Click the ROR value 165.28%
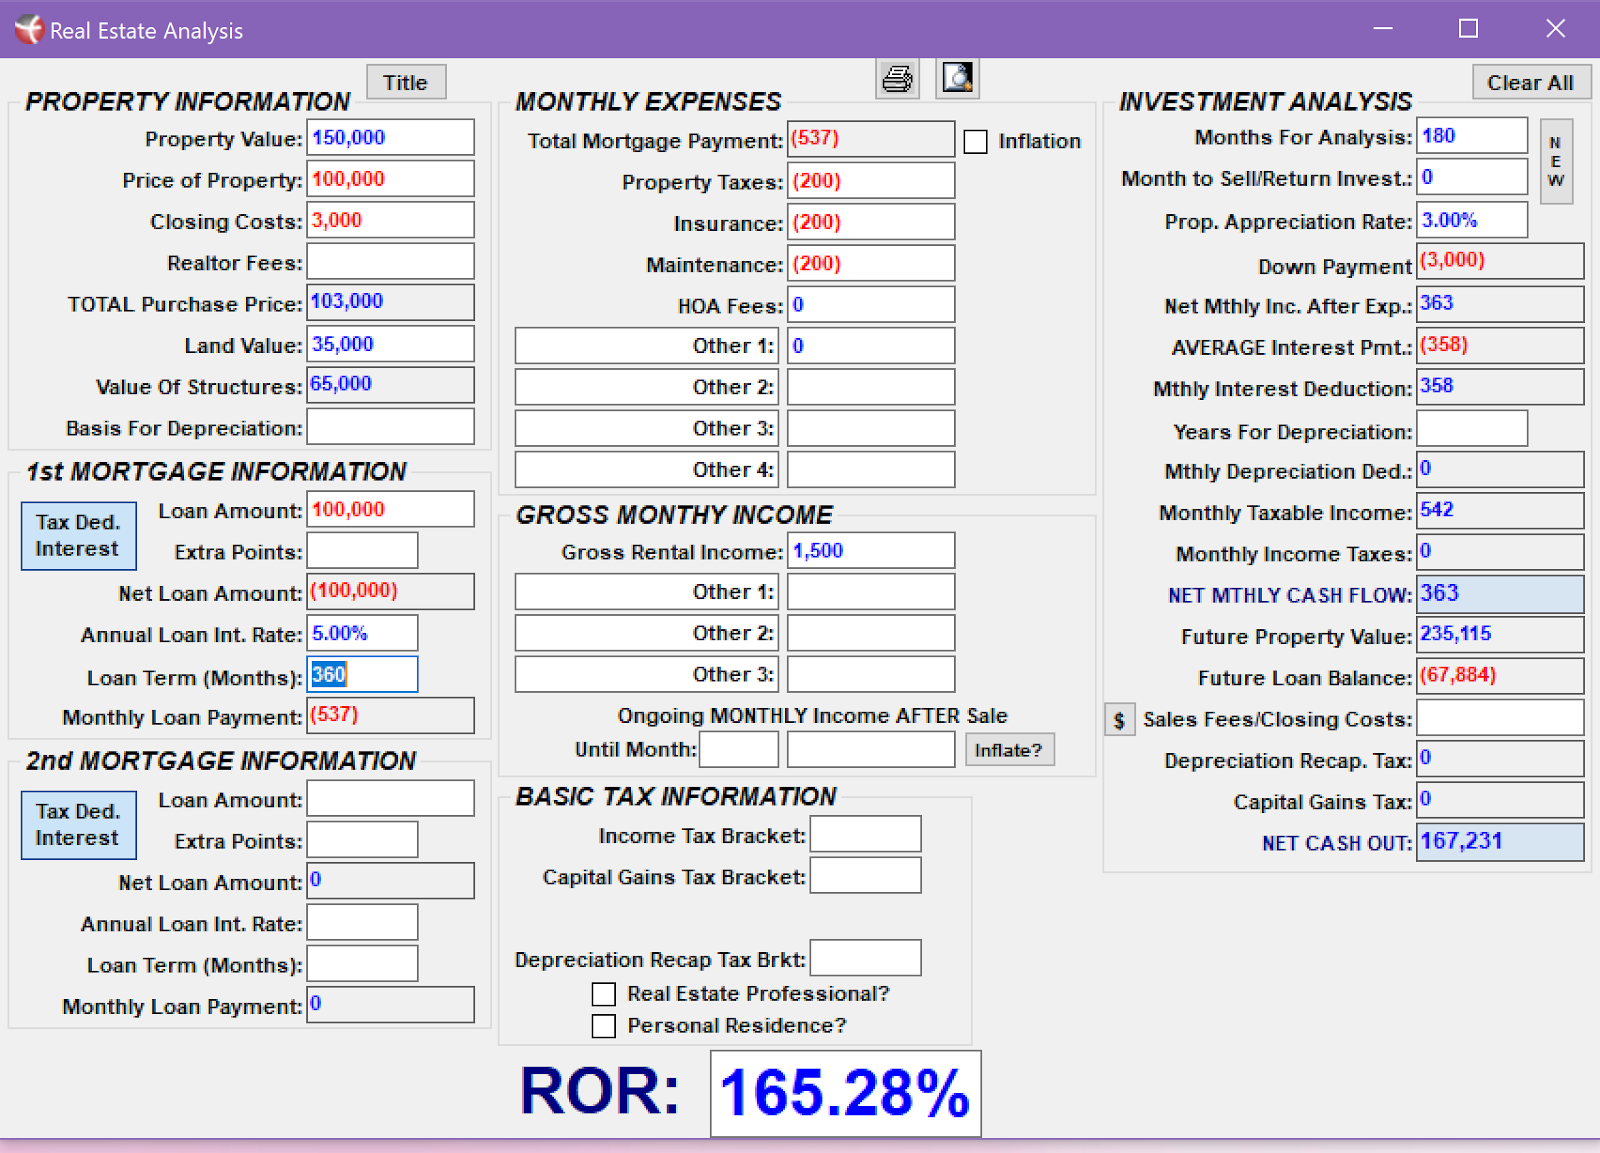1600x1153 pixels. tap(846, 1093)
